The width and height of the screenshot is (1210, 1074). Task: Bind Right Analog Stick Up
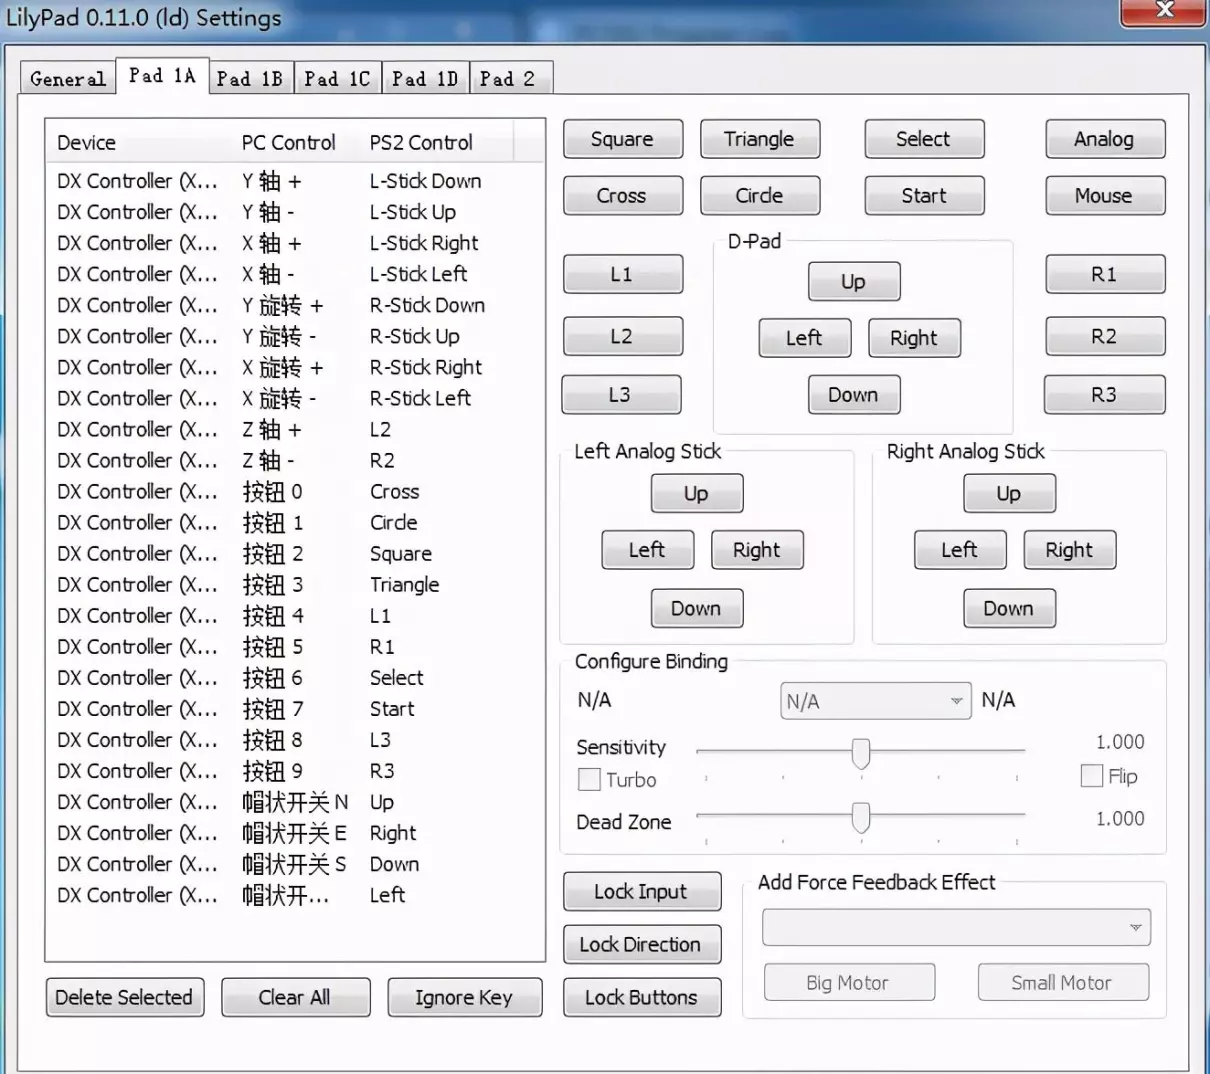coord(1009,493)
